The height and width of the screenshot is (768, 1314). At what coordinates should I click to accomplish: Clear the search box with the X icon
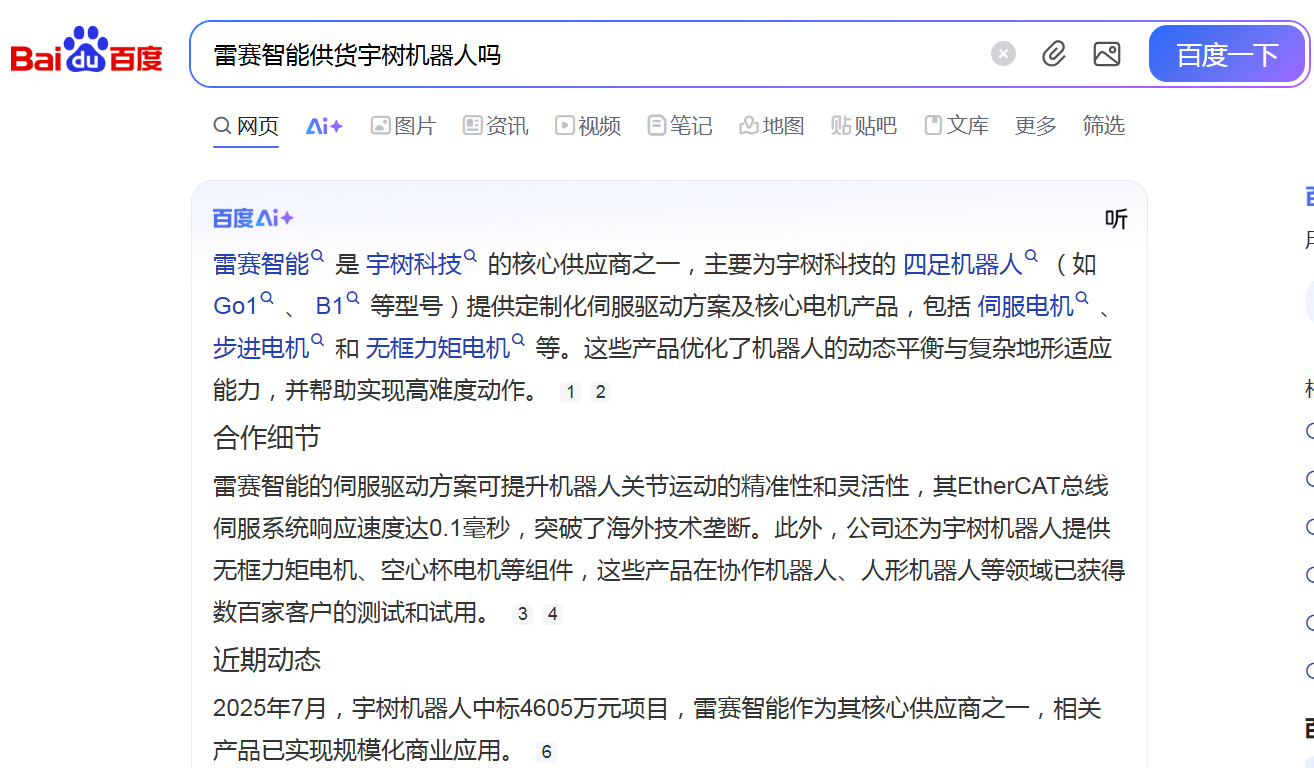pyautogui.click(x=1003, y=54)
